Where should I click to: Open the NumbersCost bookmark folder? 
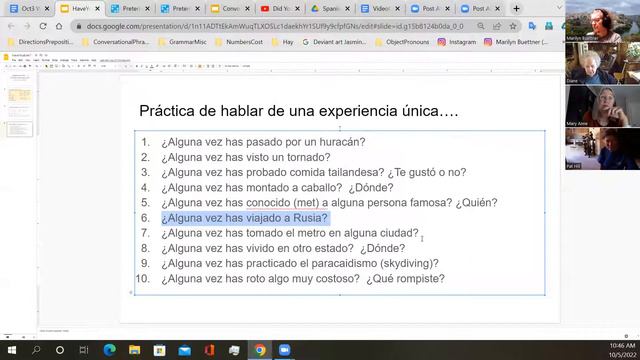[239, 42]
